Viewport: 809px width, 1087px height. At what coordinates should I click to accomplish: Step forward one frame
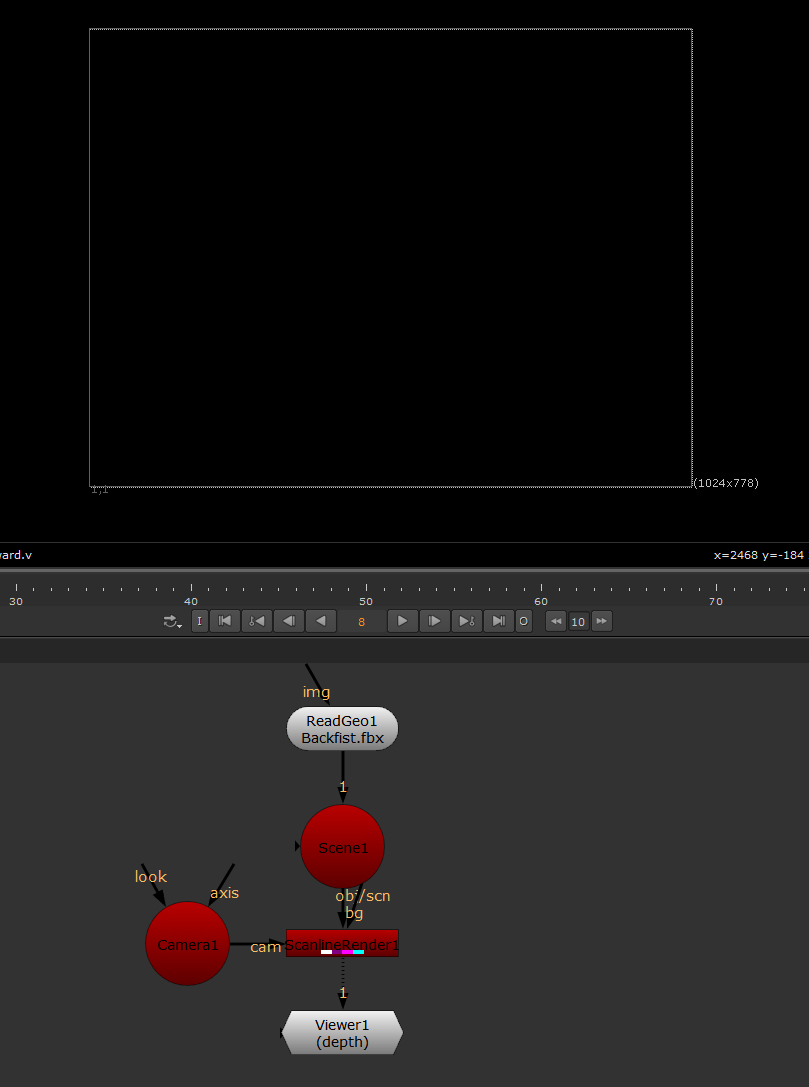[x=434, y=621]
